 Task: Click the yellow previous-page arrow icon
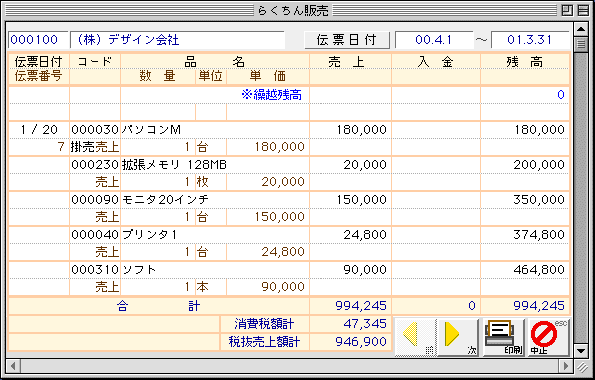pos(416,336)
